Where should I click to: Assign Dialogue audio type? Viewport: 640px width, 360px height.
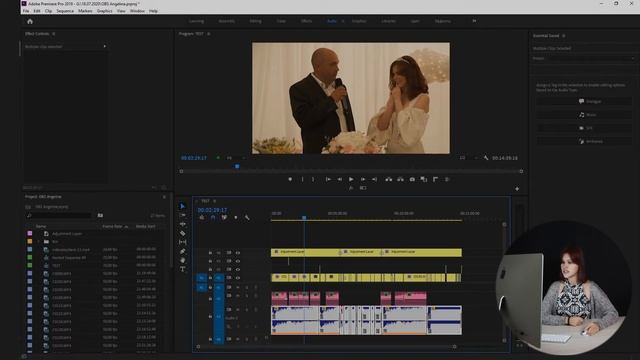point(584,101)
